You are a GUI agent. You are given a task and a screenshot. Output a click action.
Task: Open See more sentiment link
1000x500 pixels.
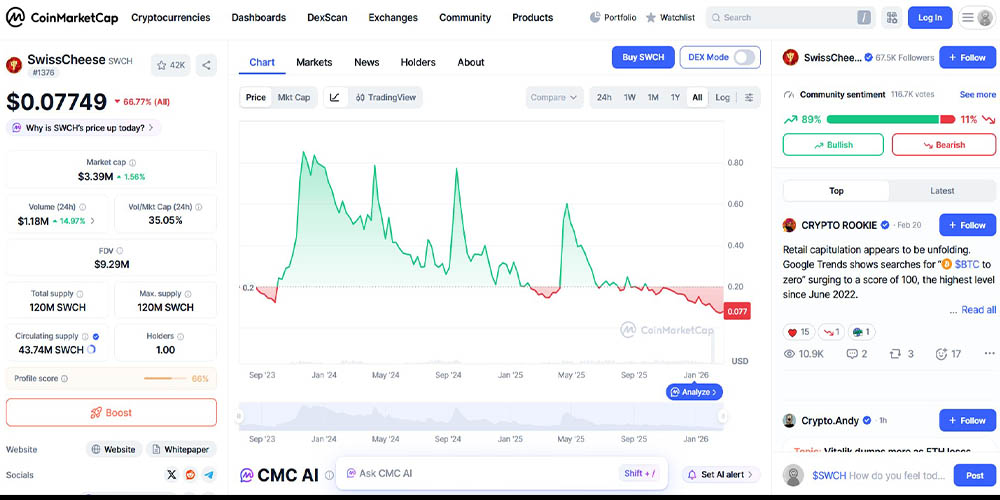(978, 94)
